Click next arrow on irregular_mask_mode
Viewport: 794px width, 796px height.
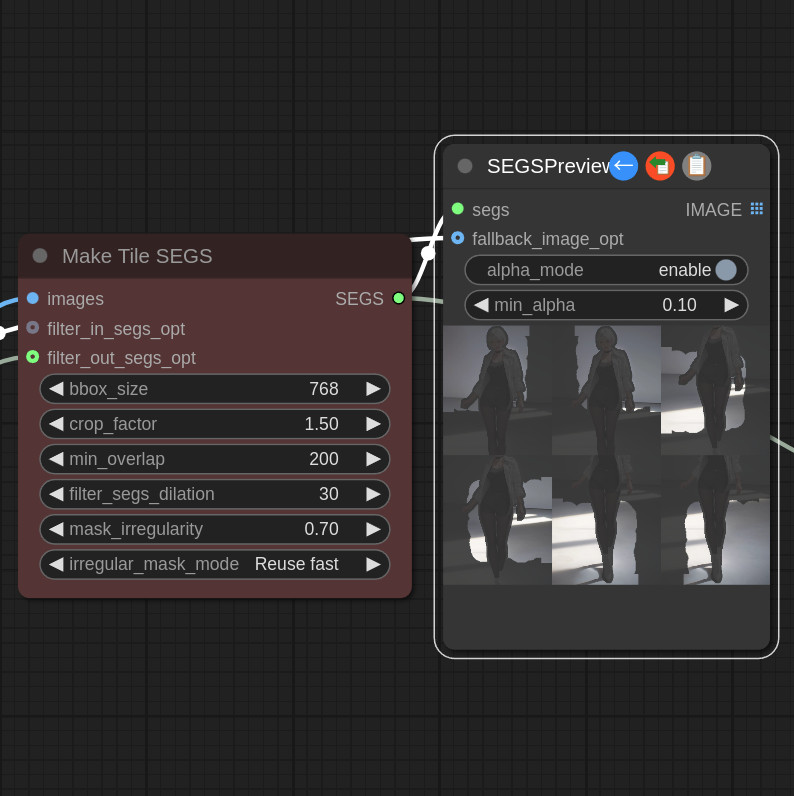pos(373,564)
